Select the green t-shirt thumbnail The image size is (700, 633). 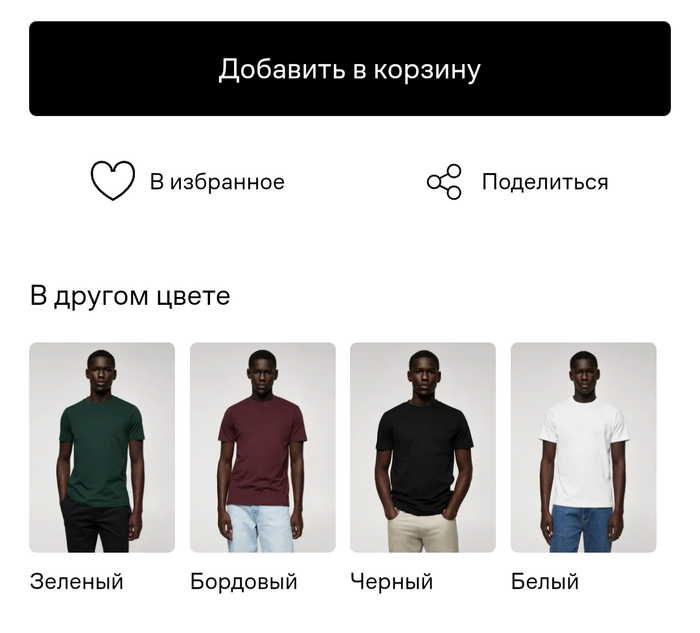pyautogui.click(x=102, y=447)
